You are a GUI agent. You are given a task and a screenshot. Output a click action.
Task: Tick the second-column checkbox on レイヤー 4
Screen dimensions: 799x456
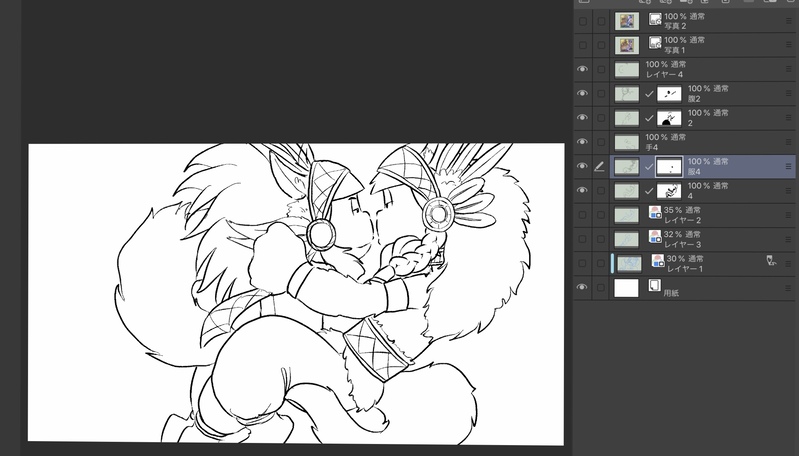click(601, 69)
